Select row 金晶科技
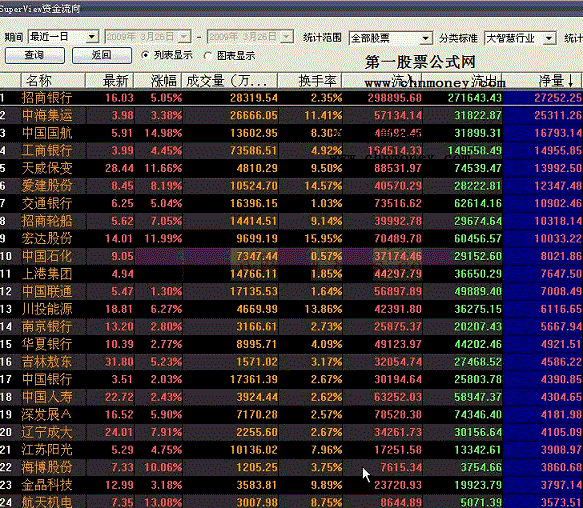583x508 pixels. 292,485
